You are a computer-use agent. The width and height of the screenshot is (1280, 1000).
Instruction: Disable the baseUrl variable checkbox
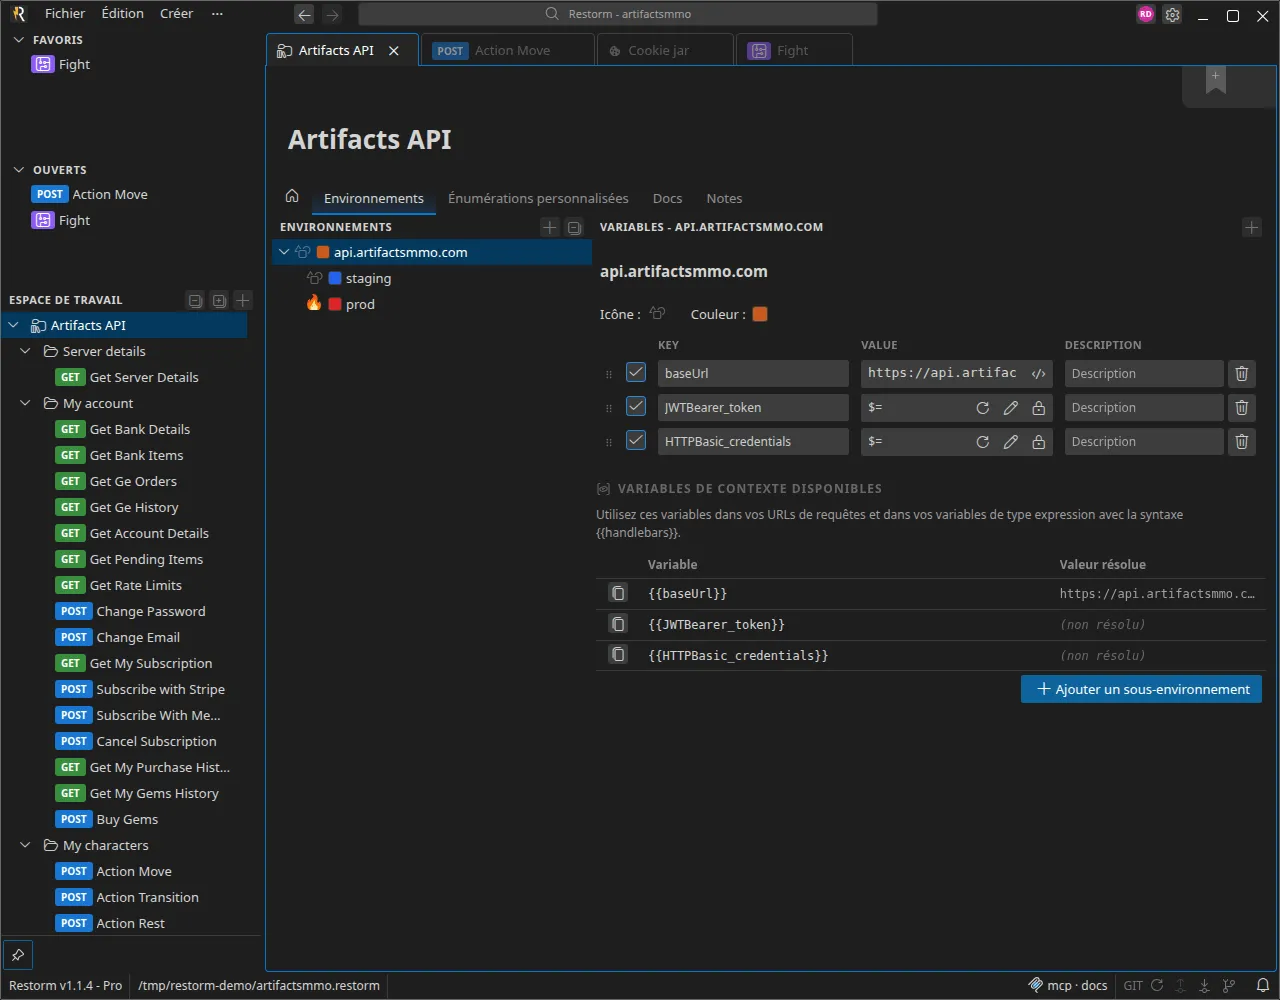[636, 373]
